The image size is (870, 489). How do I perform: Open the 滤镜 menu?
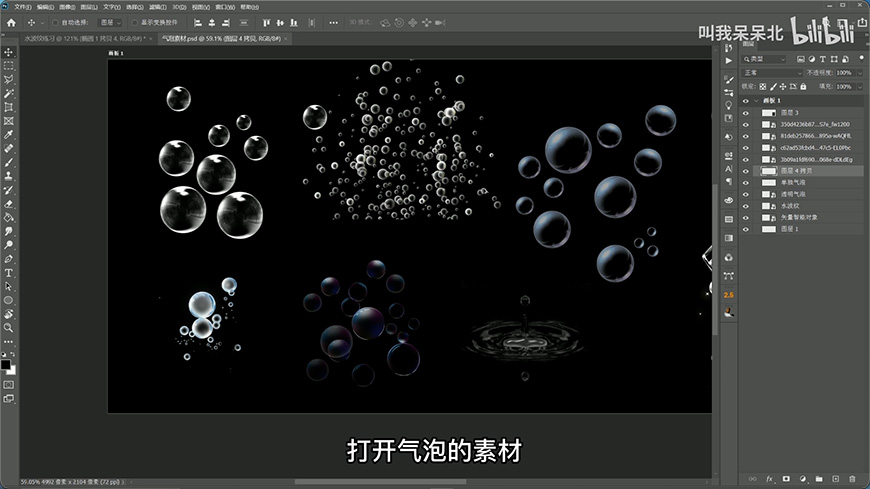158,7
